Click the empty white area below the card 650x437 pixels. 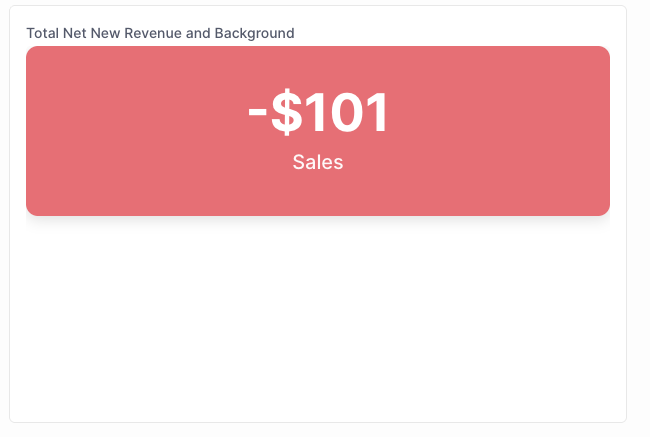pos(318,323)
